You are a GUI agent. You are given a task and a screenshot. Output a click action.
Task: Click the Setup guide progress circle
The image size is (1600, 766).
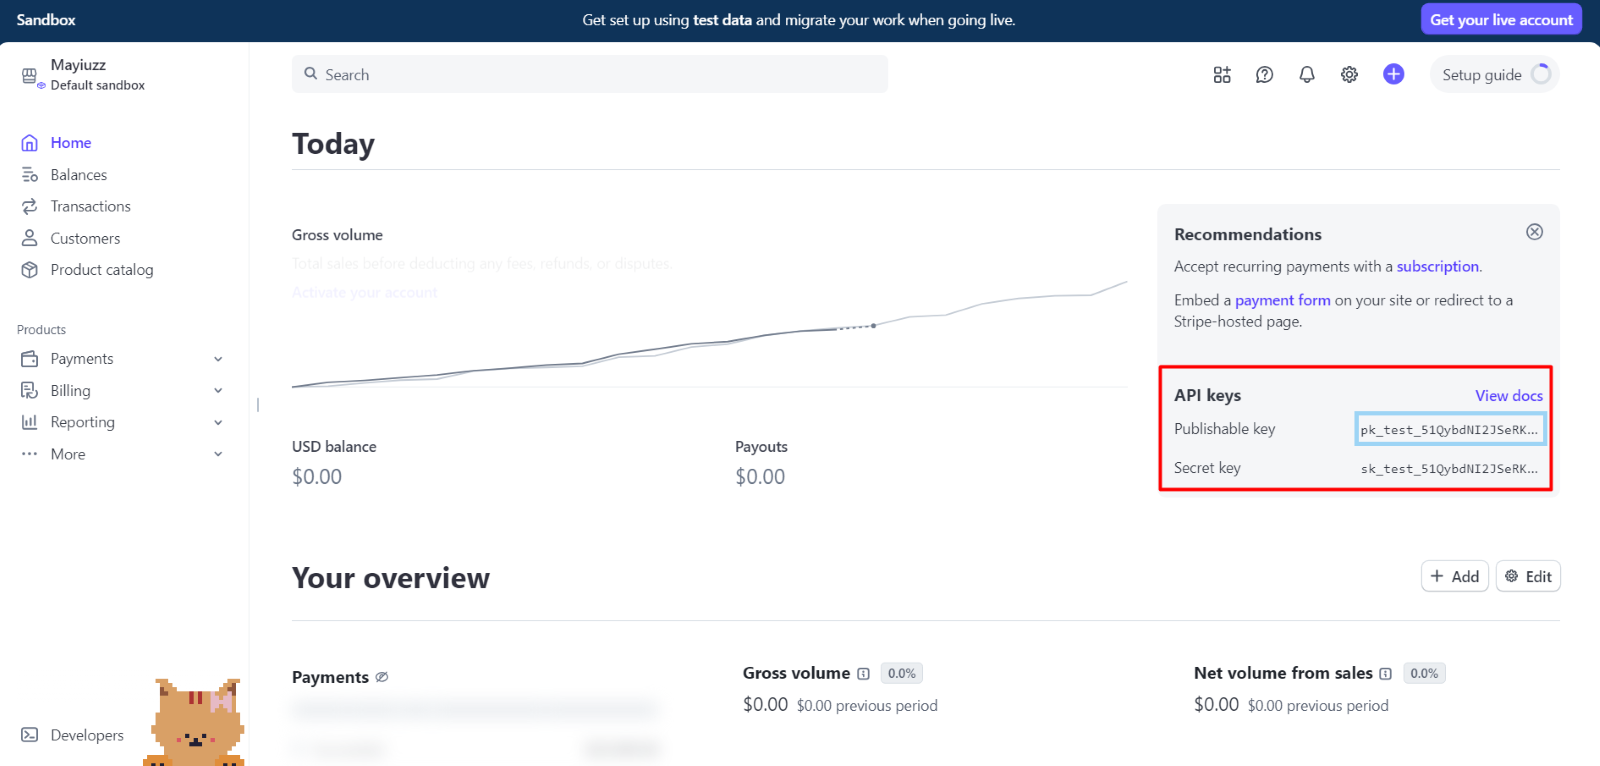tap(1541, 74)
